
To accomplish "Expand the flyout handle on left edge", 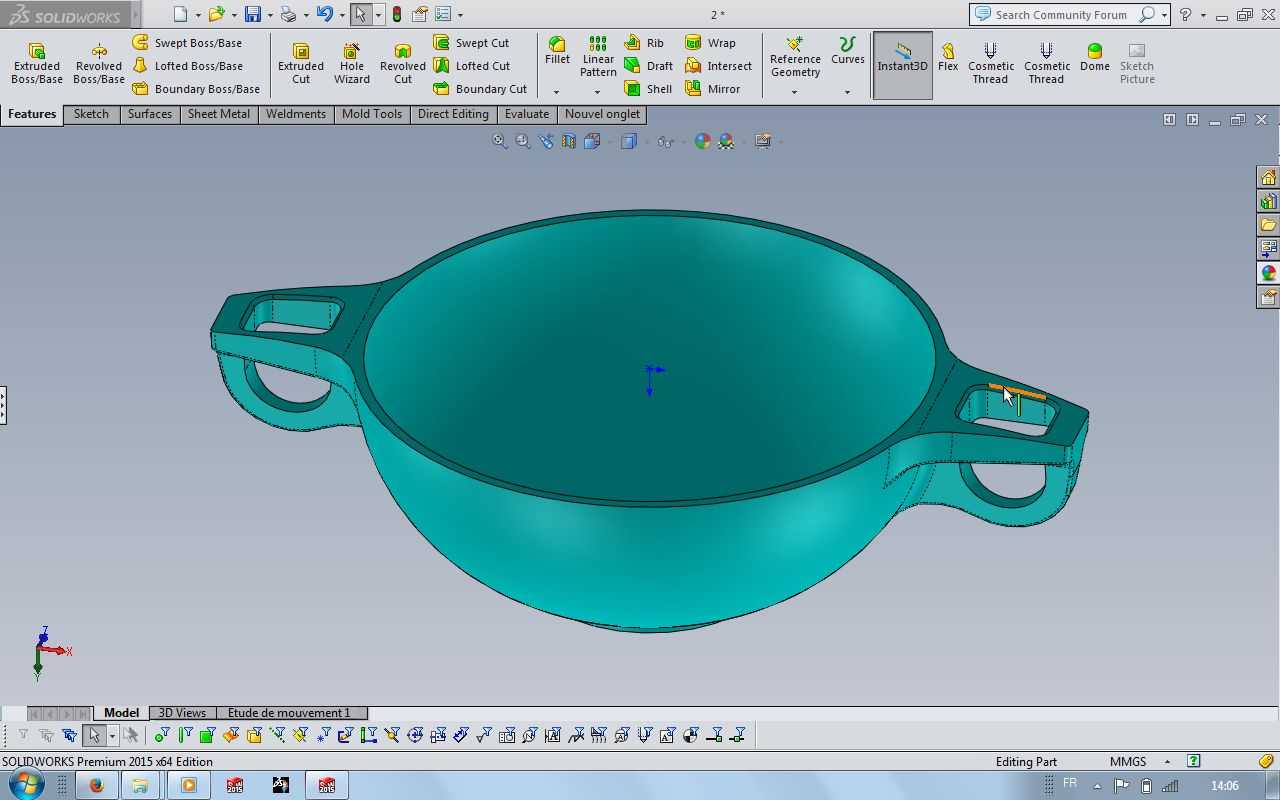I will point(3,405).
